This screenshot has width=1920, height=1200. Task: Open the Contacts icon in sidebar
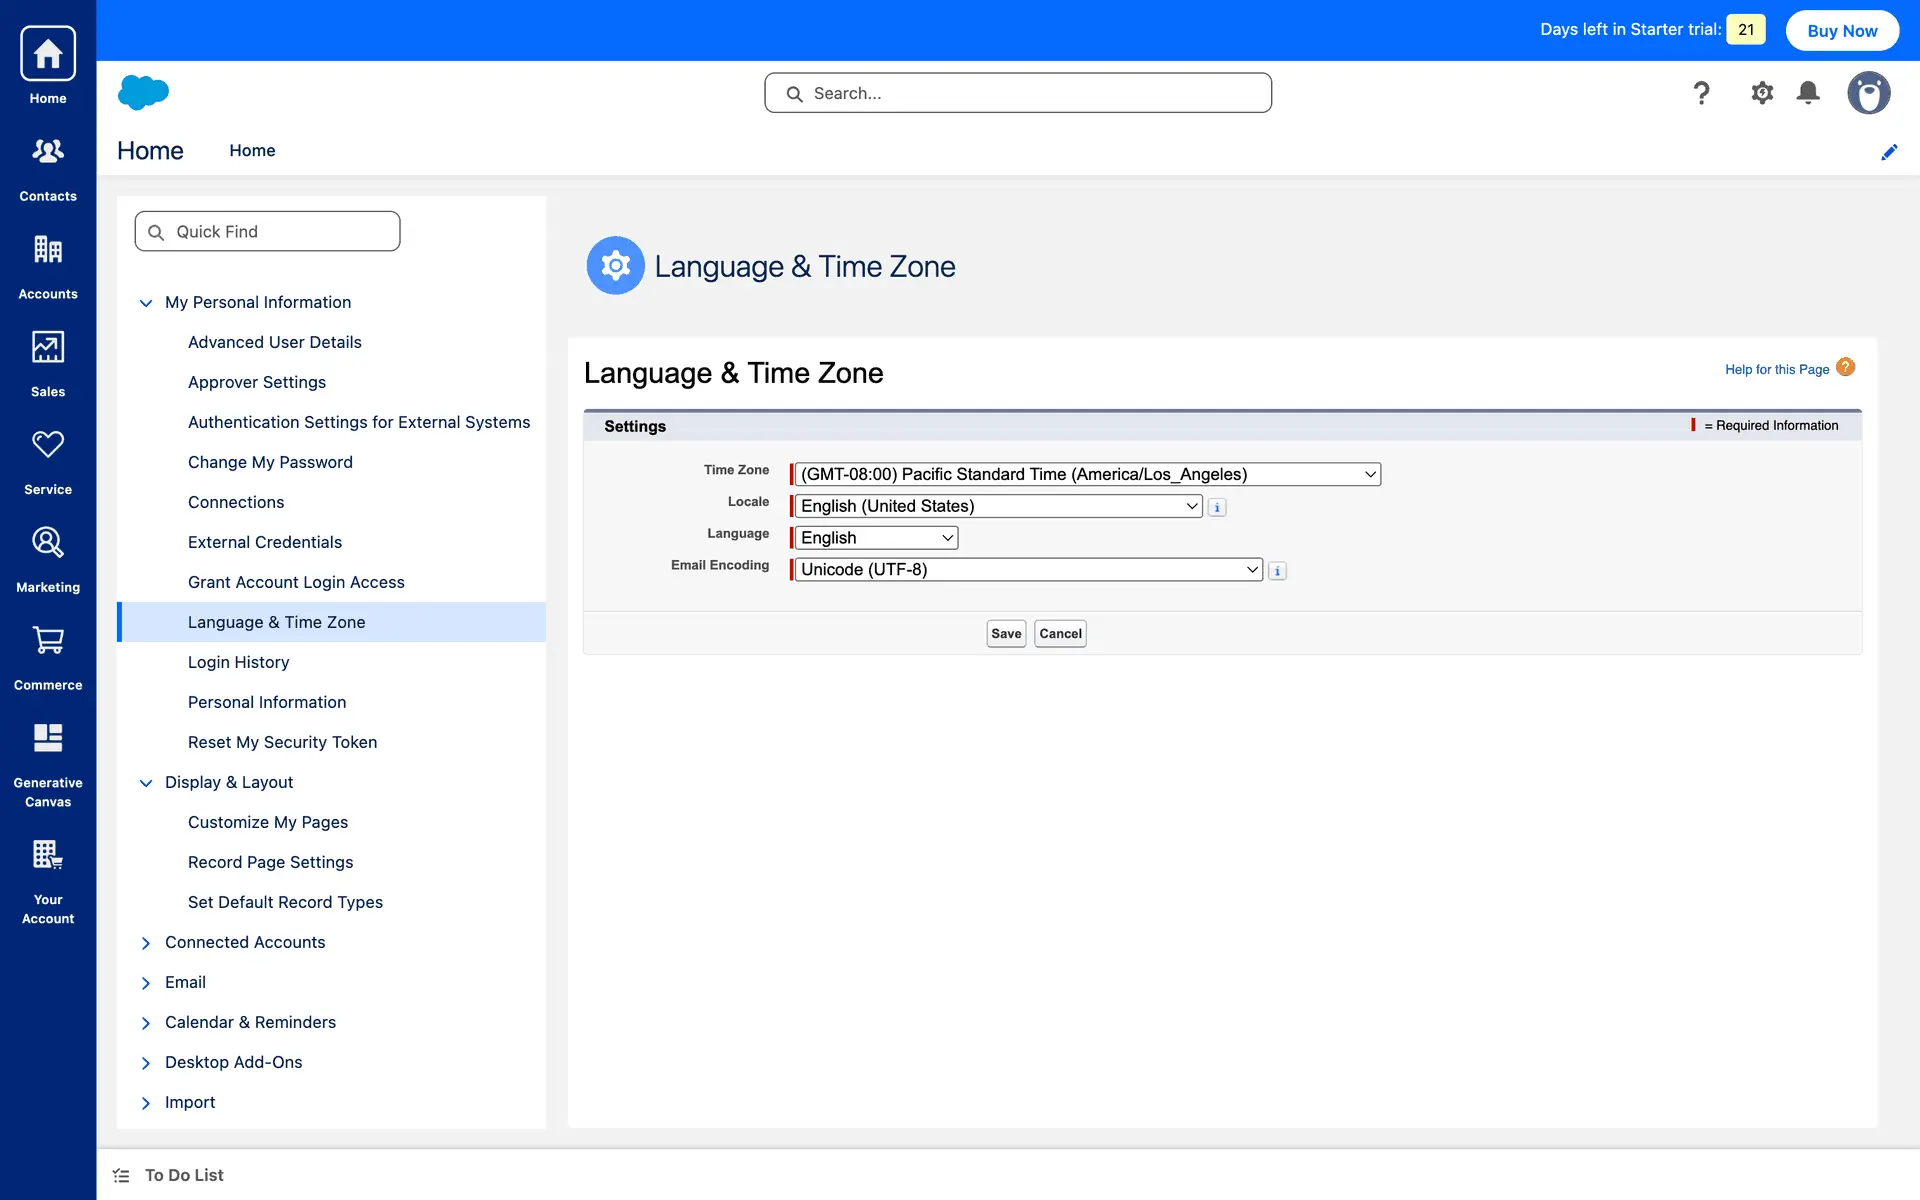coord(47,152)
